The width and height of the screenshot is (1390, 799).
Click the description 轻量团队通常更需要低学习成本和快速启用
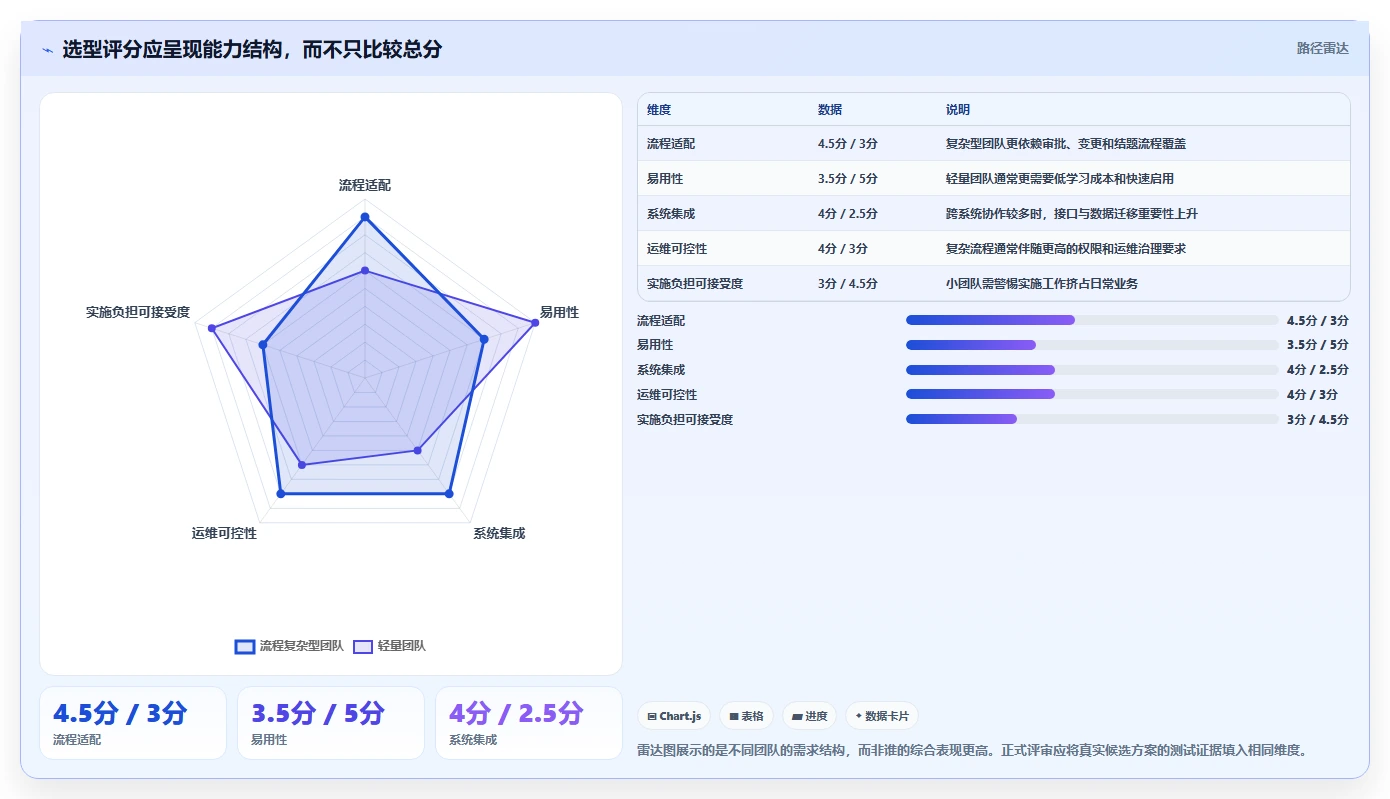[x=1060, y=179]
